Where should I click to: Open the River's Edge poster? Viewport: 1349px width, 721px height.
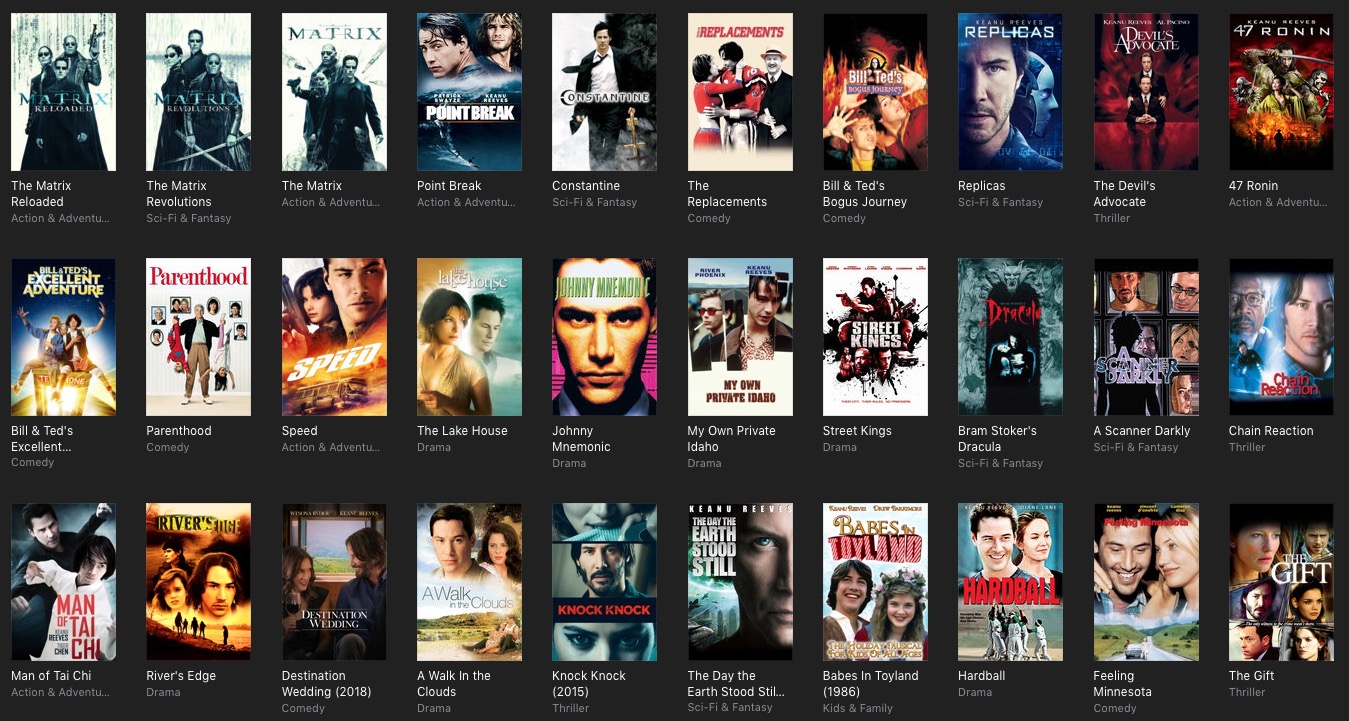coord(198,582)
